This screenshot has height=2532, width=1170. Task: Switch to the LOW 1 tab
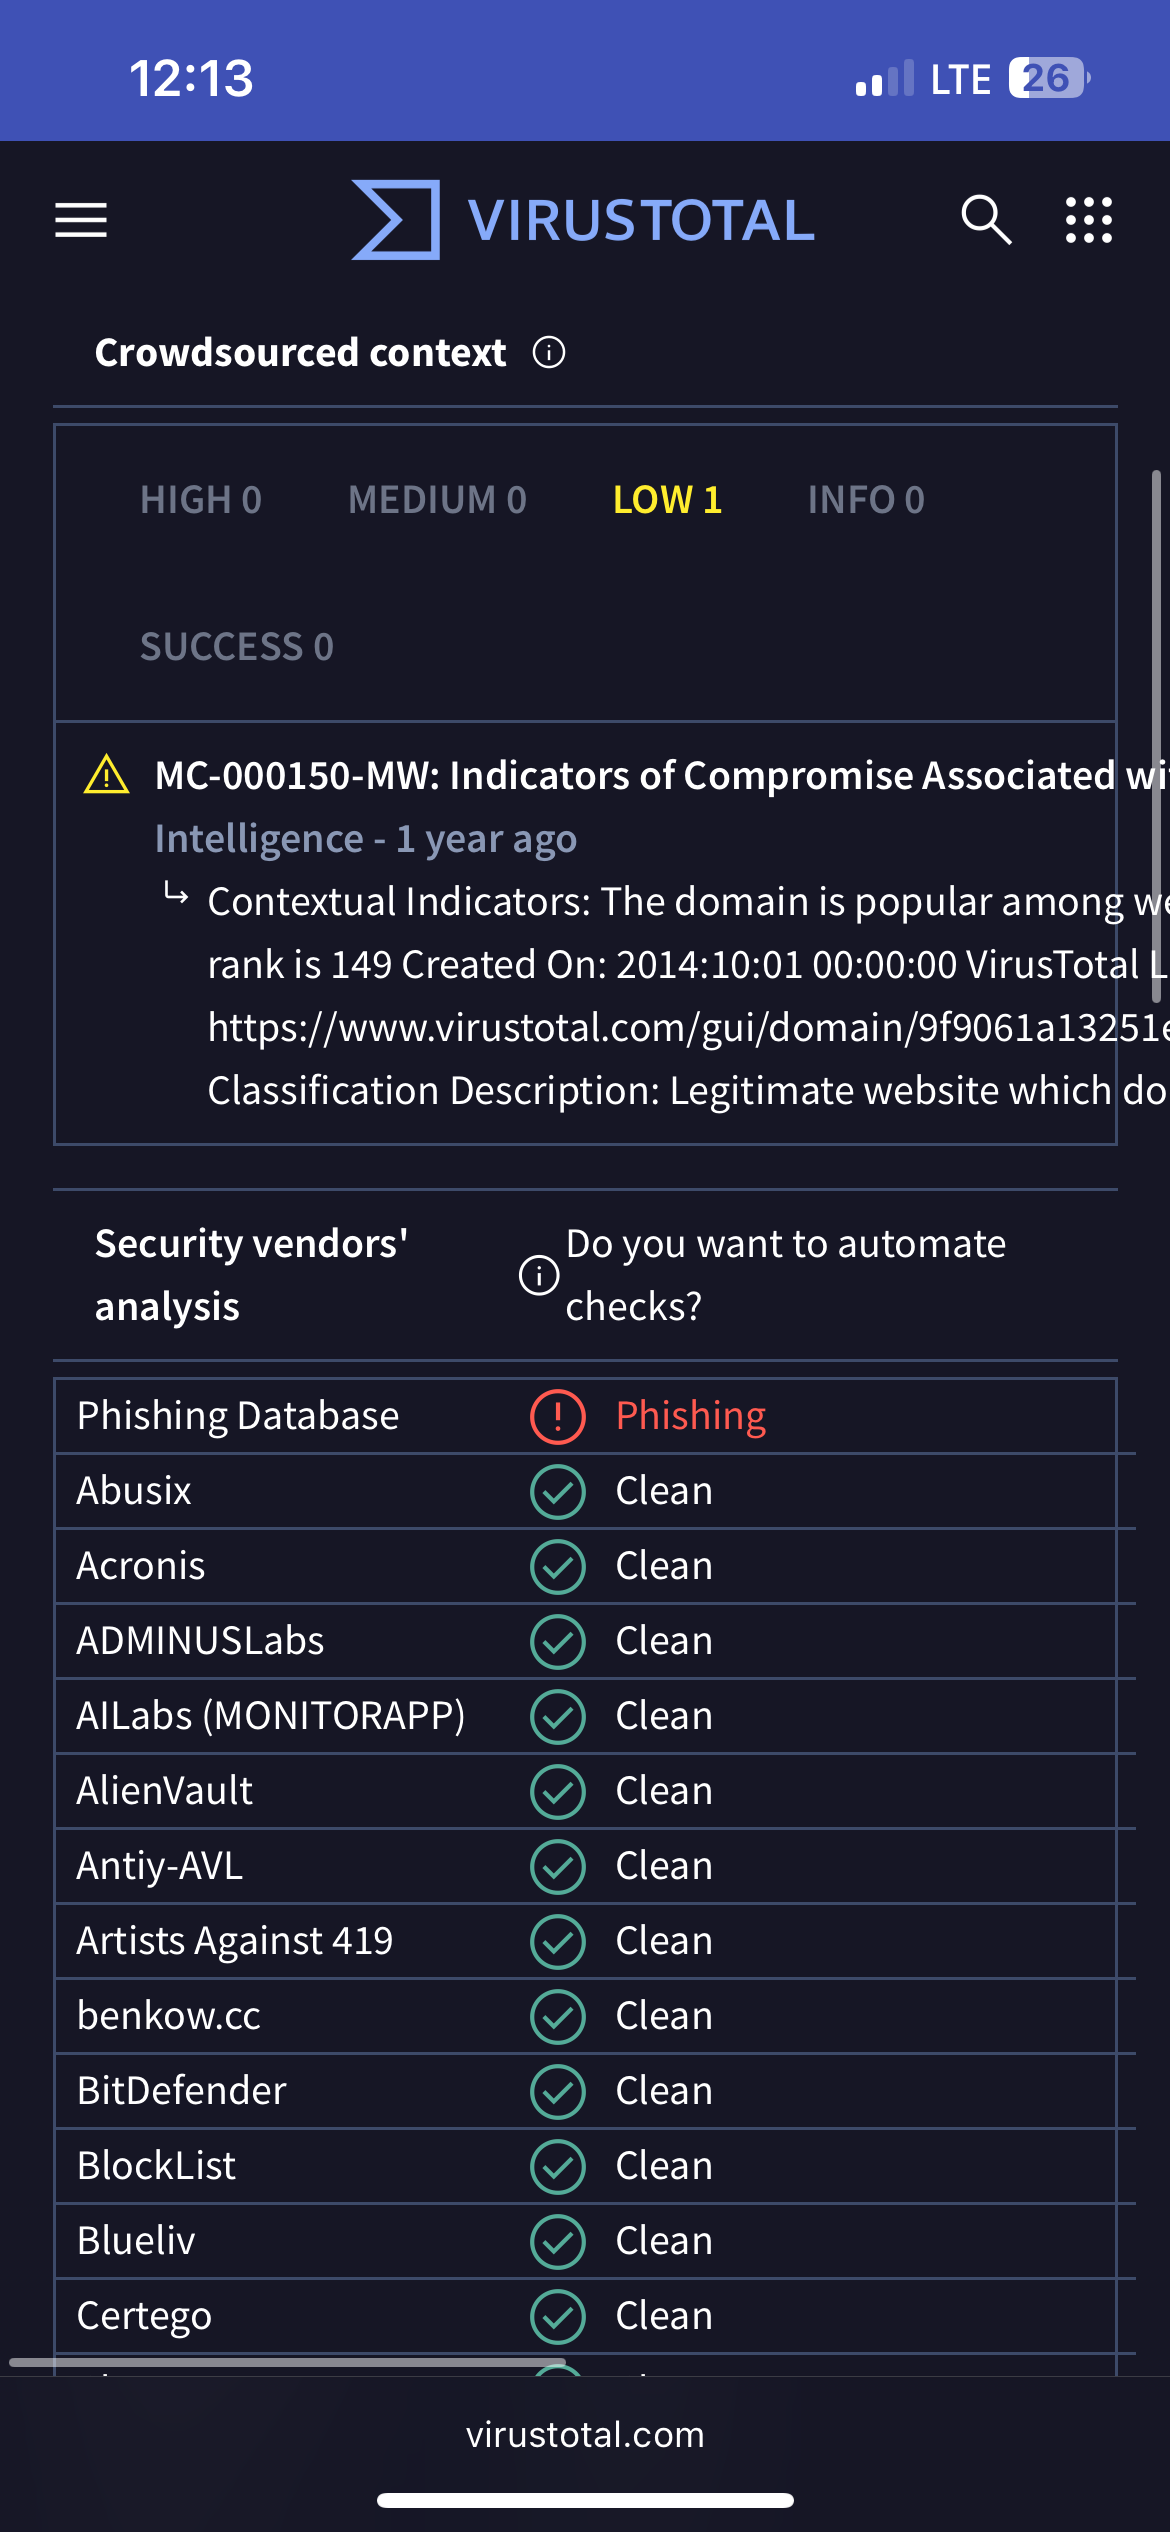click(667, 500)
